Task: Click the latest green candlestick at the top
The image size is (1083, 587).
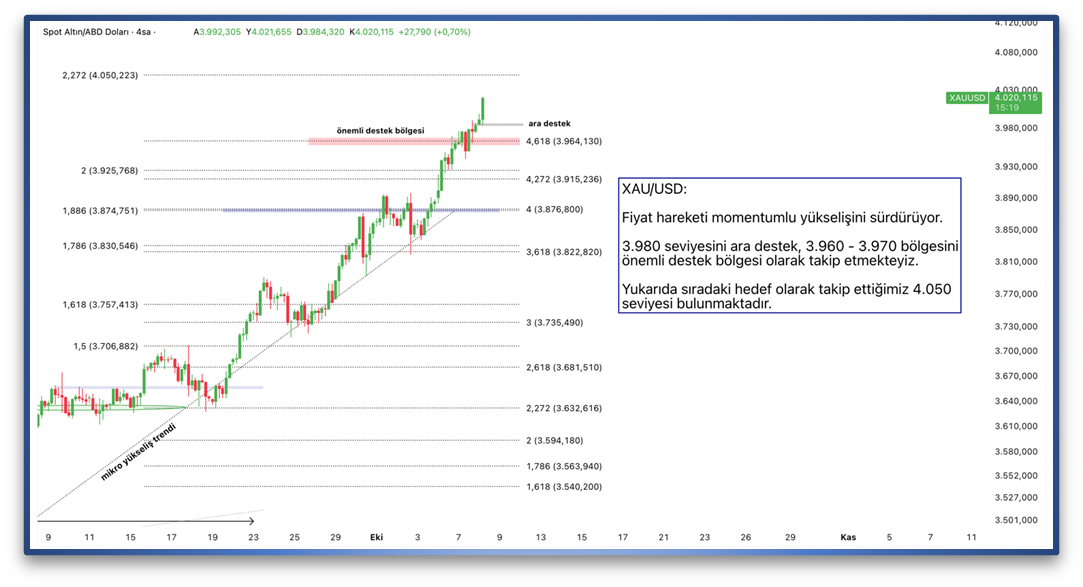Action: pos(482,110)
